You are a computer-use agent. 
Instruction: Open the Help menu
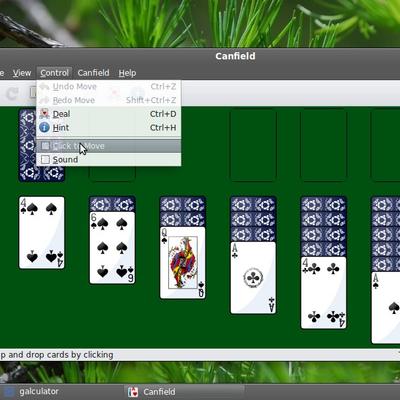(x=127, y=73)
